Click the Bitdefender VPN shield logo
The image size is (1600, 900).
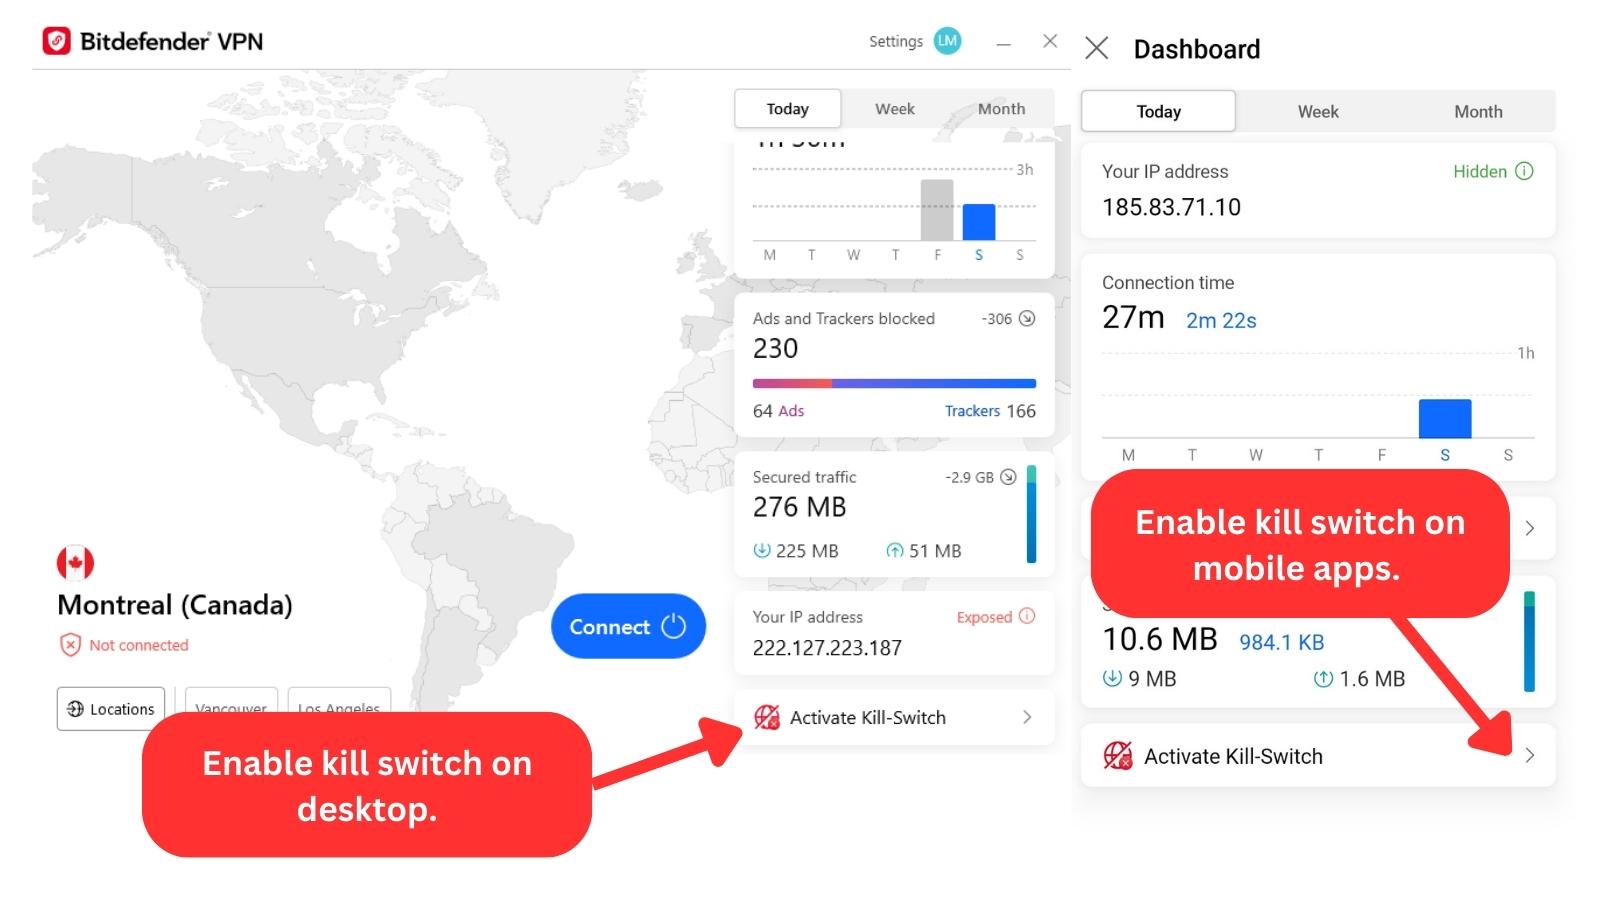click(56, 41)
